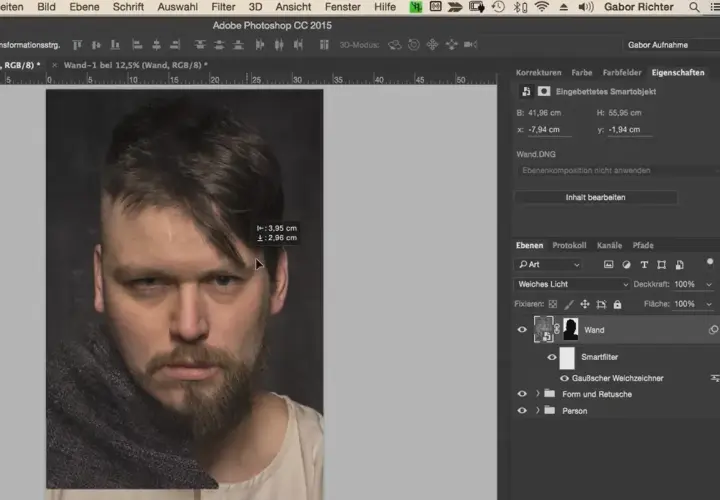Click the distribute horizontal centers icon
Image resolution: width=720 pixels, height=500 pixels.
pyautogui.click(x=279, y=45)
